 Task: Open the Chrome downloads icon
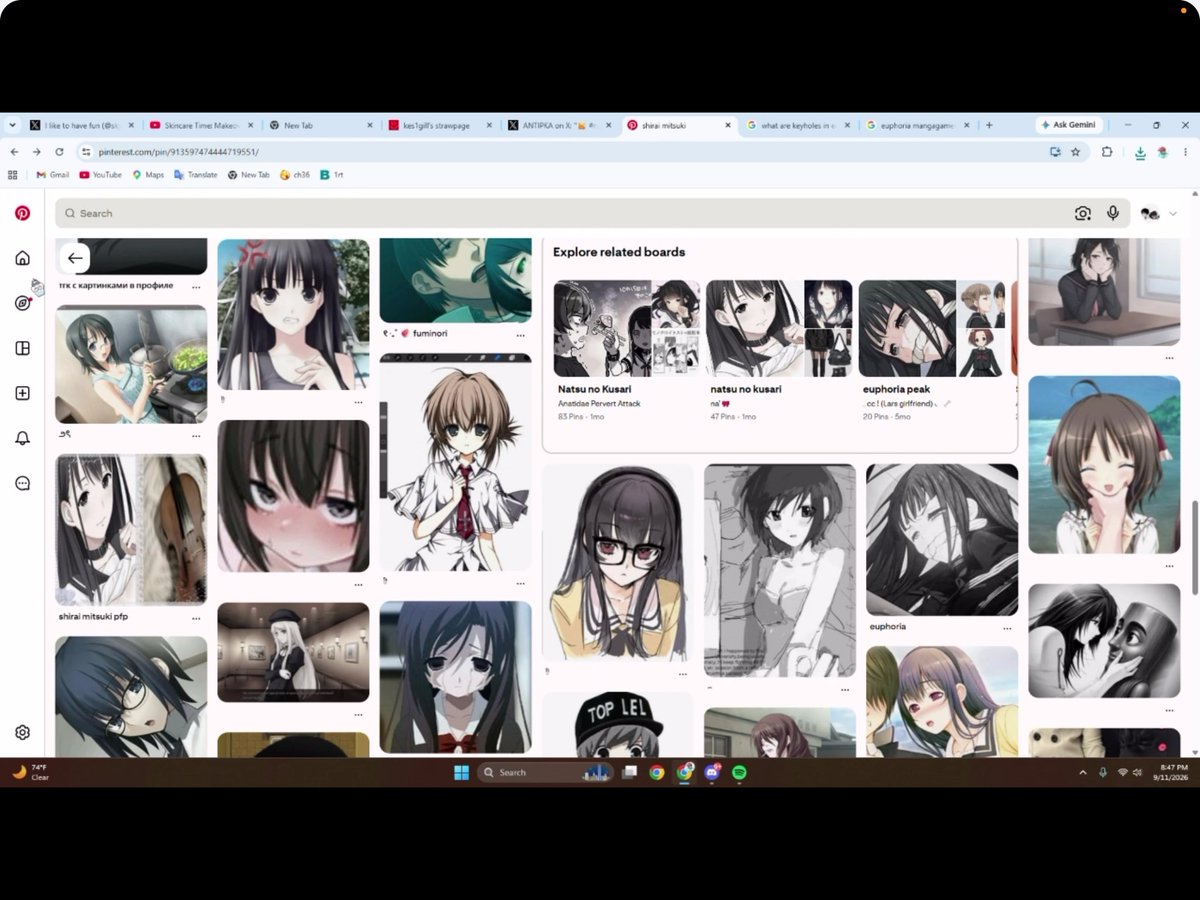(1140, 152)
